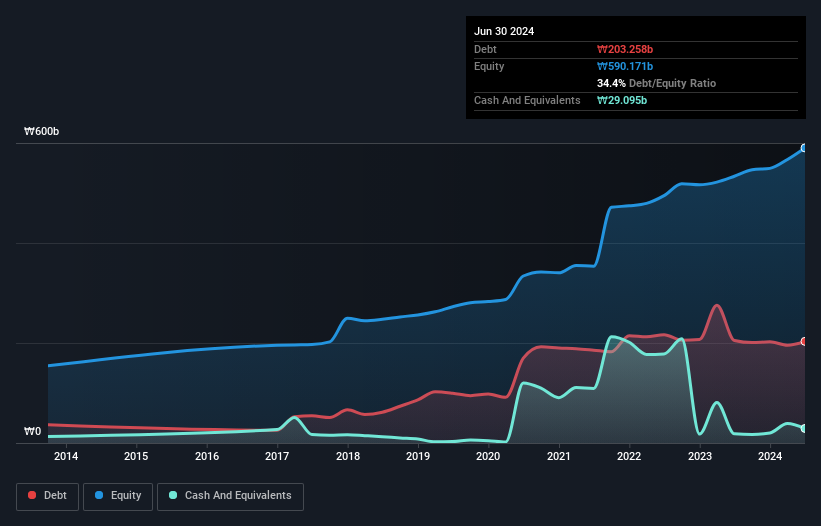
Task: Click the ₩29.095b cash value in tooltip
Action: click(x=622, y=100)
